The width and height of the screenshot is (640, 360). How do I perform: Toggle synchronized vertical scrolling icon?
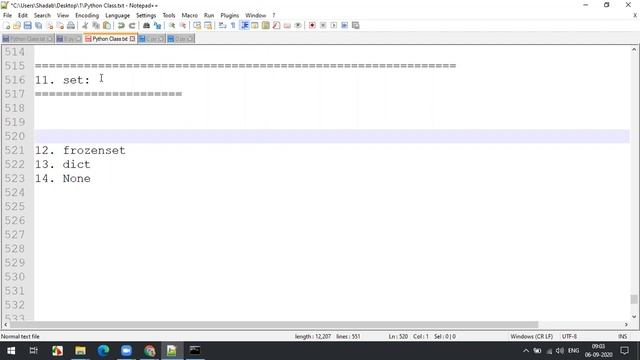coord(197,25)
